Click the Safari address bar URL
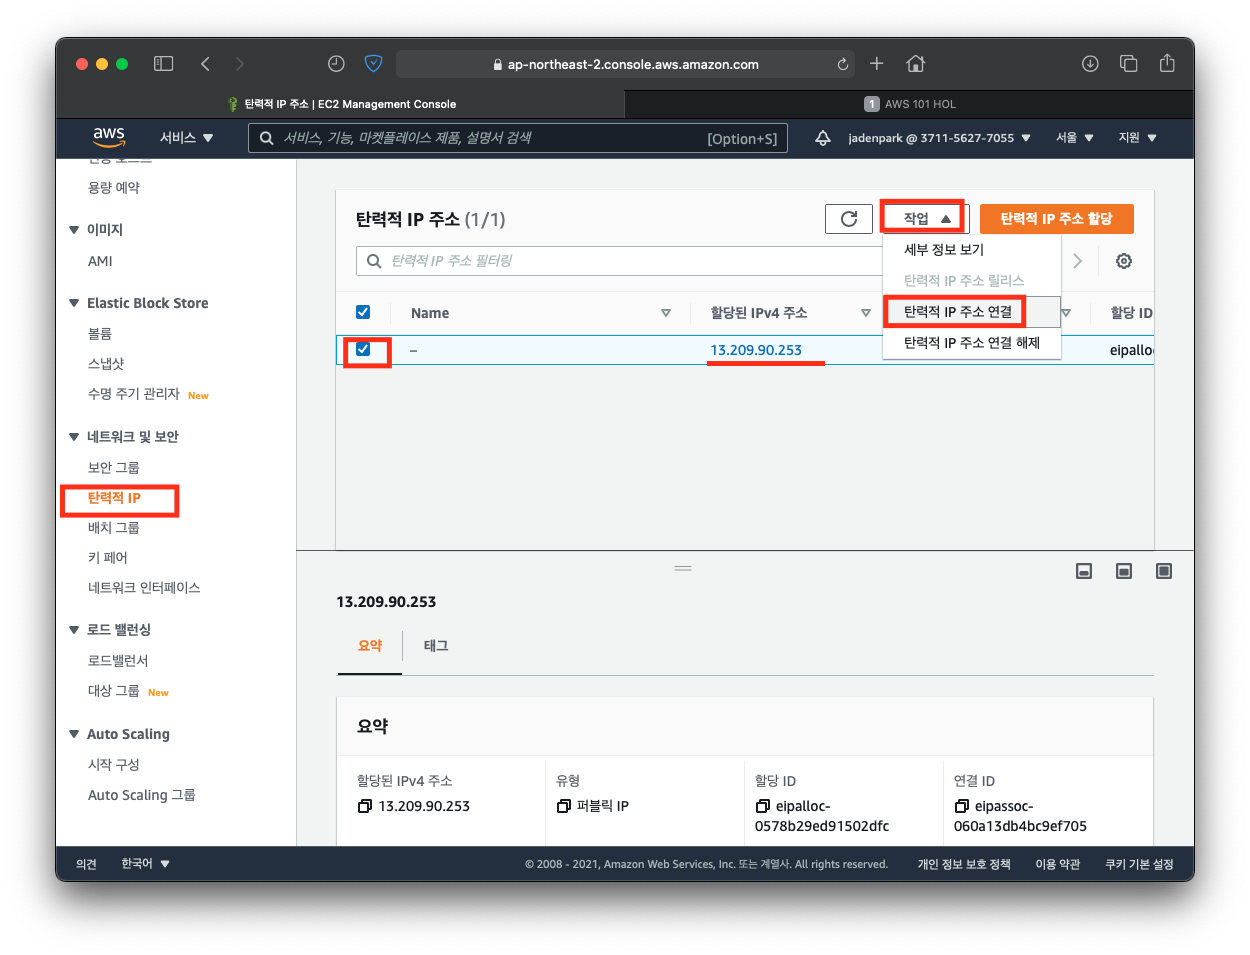1250x955 pixels. pyautogui.click(x=633, y=64)
